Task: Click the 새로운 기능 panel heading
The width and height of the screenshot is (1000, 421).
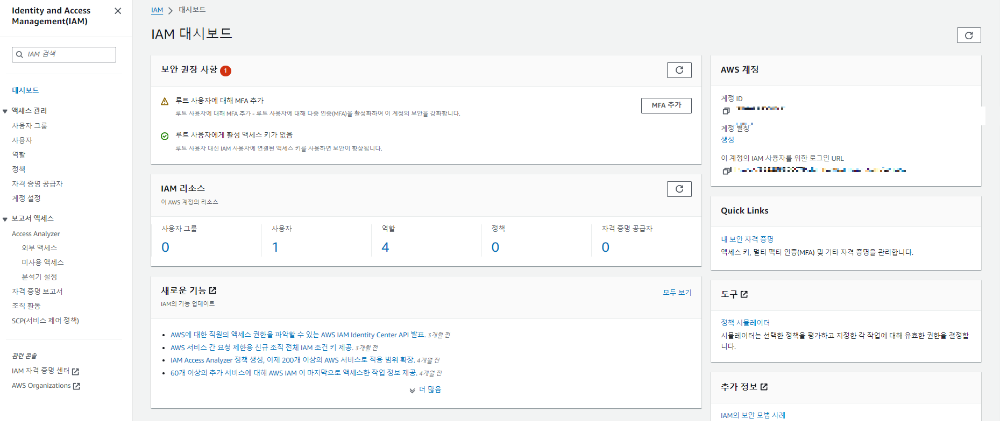Action: pos(184,290)
